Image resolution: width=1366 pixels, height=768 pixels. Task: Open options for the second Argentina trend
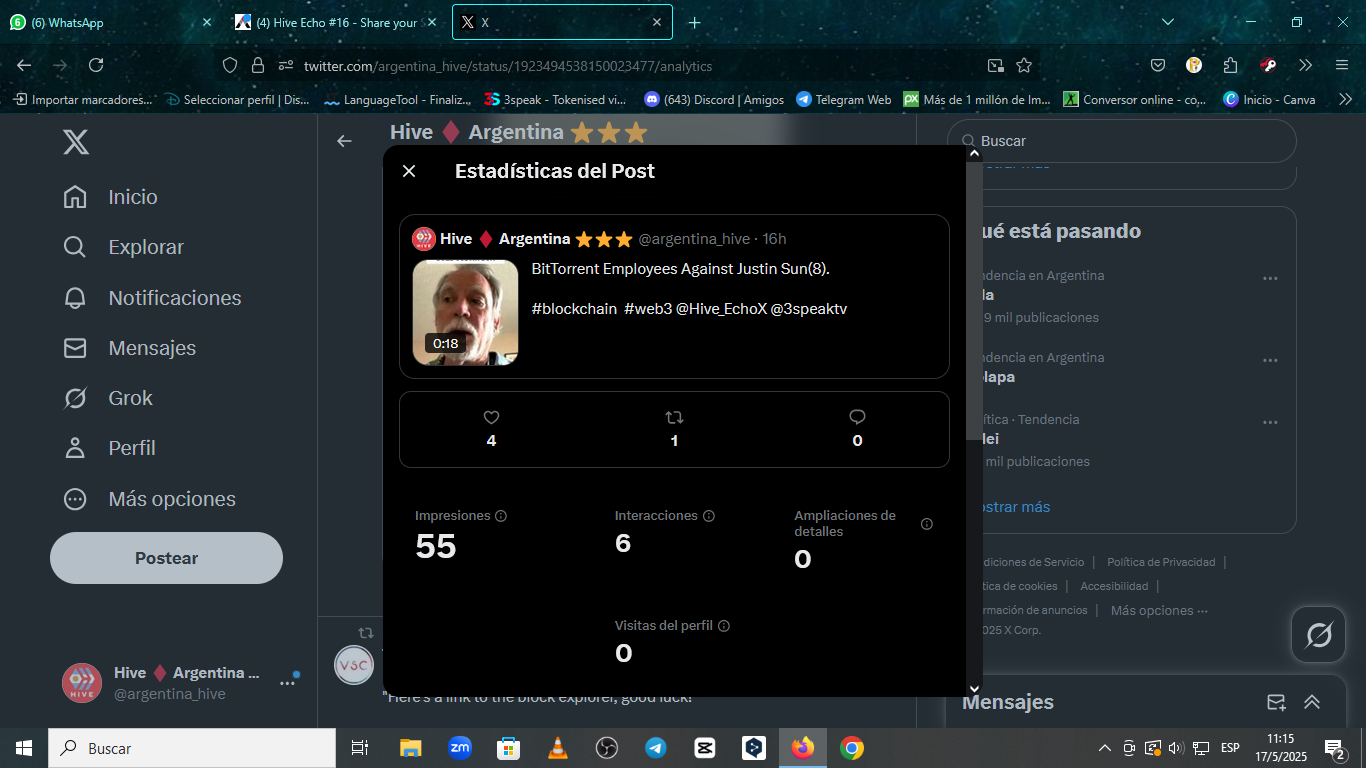tap(1270, 360)
